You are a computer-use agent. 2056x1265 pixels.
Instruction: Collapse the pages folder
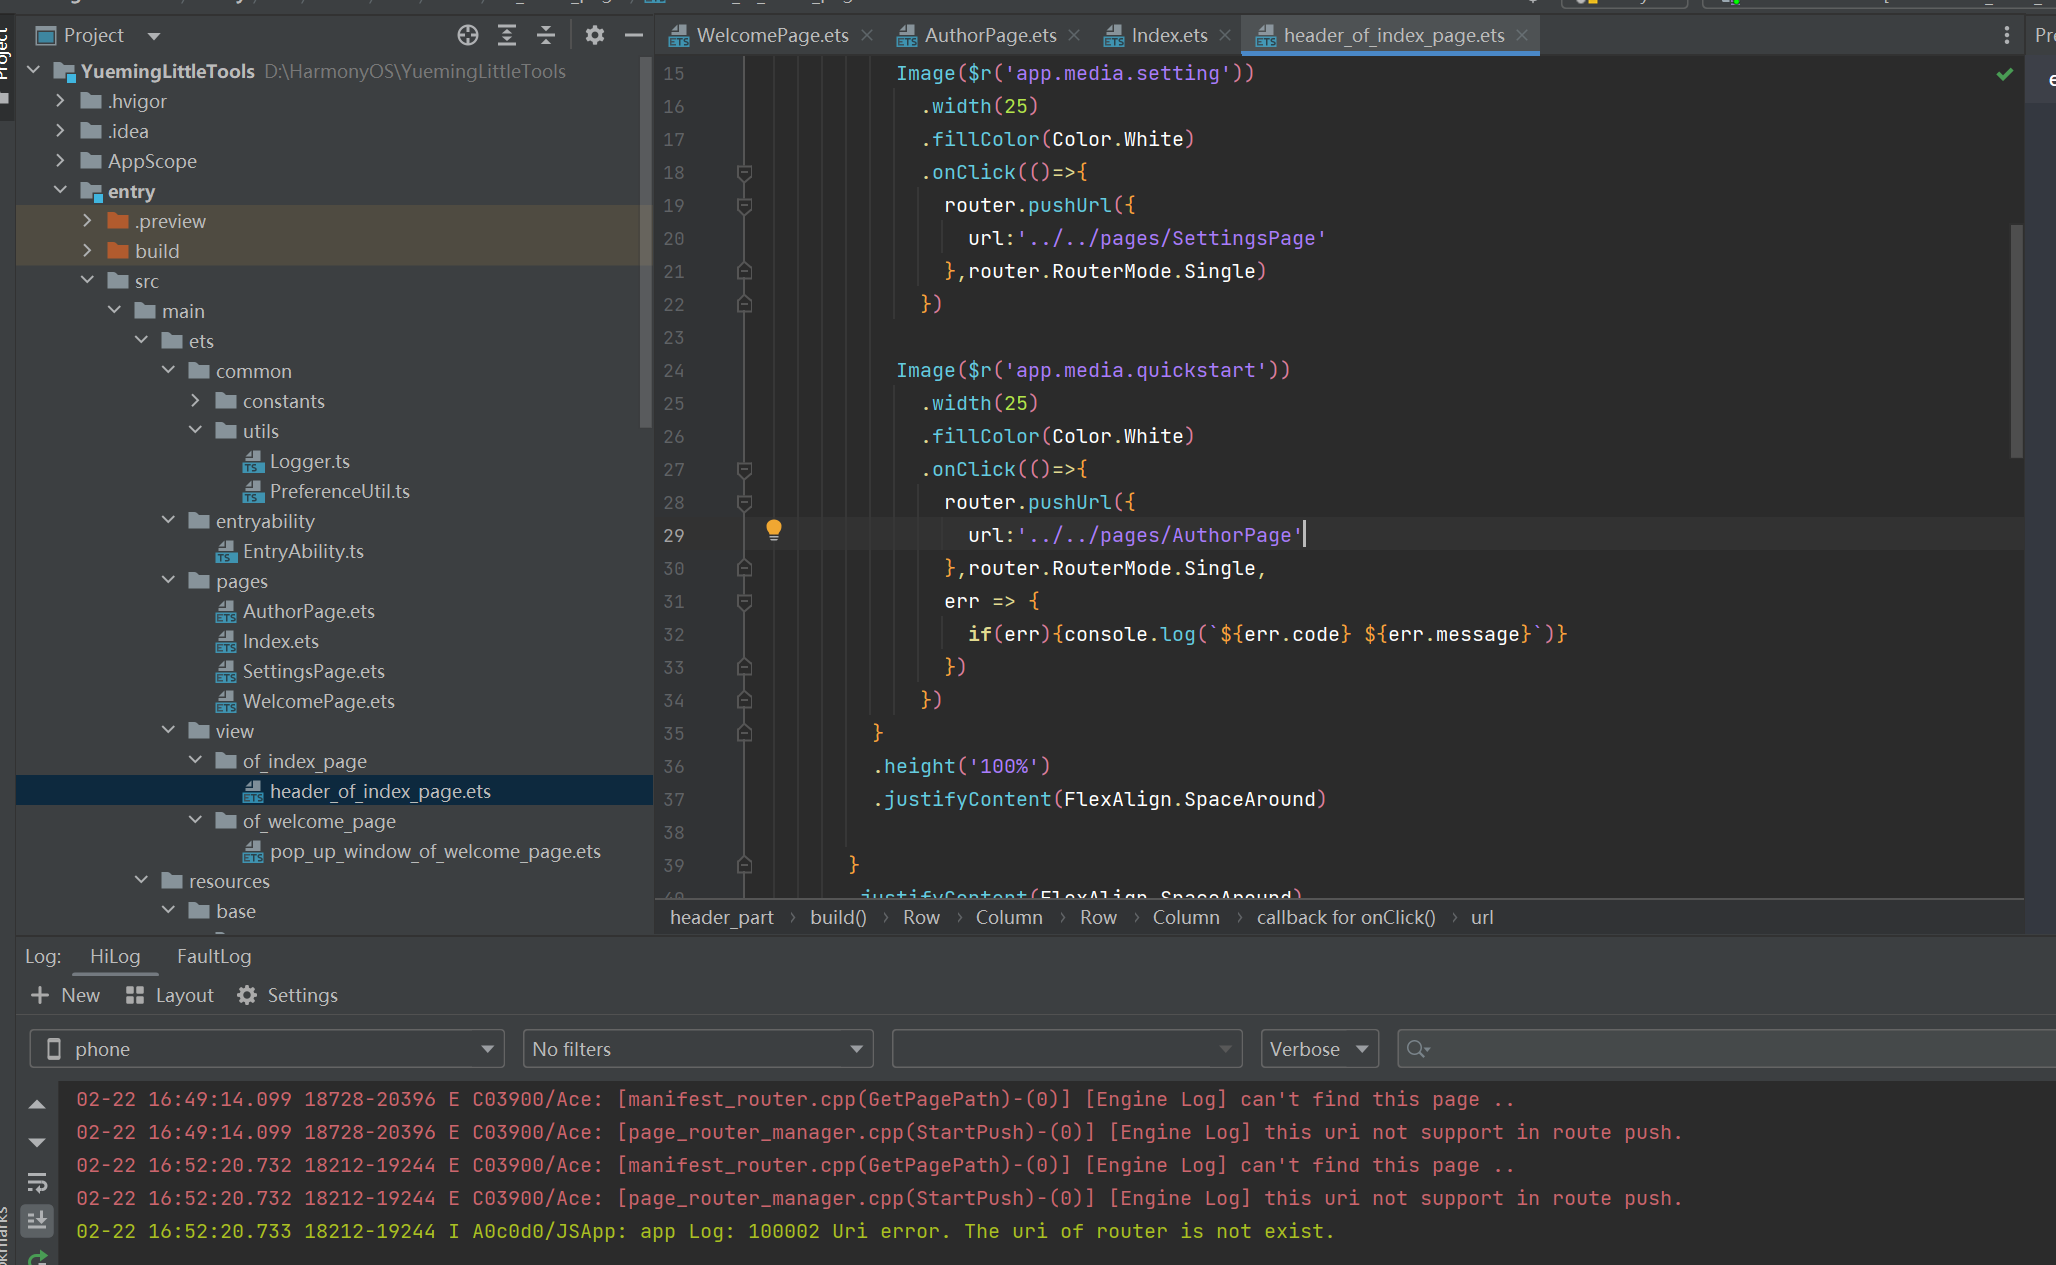click(x=168, y=581)
